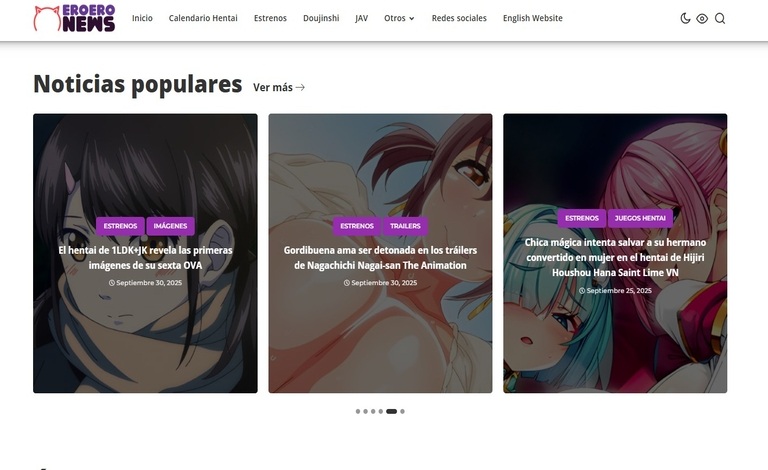This screenshot has height=470, width=768.
Task: Select Doujinshi in the navigation bar
Action: [x=321, y=18]
